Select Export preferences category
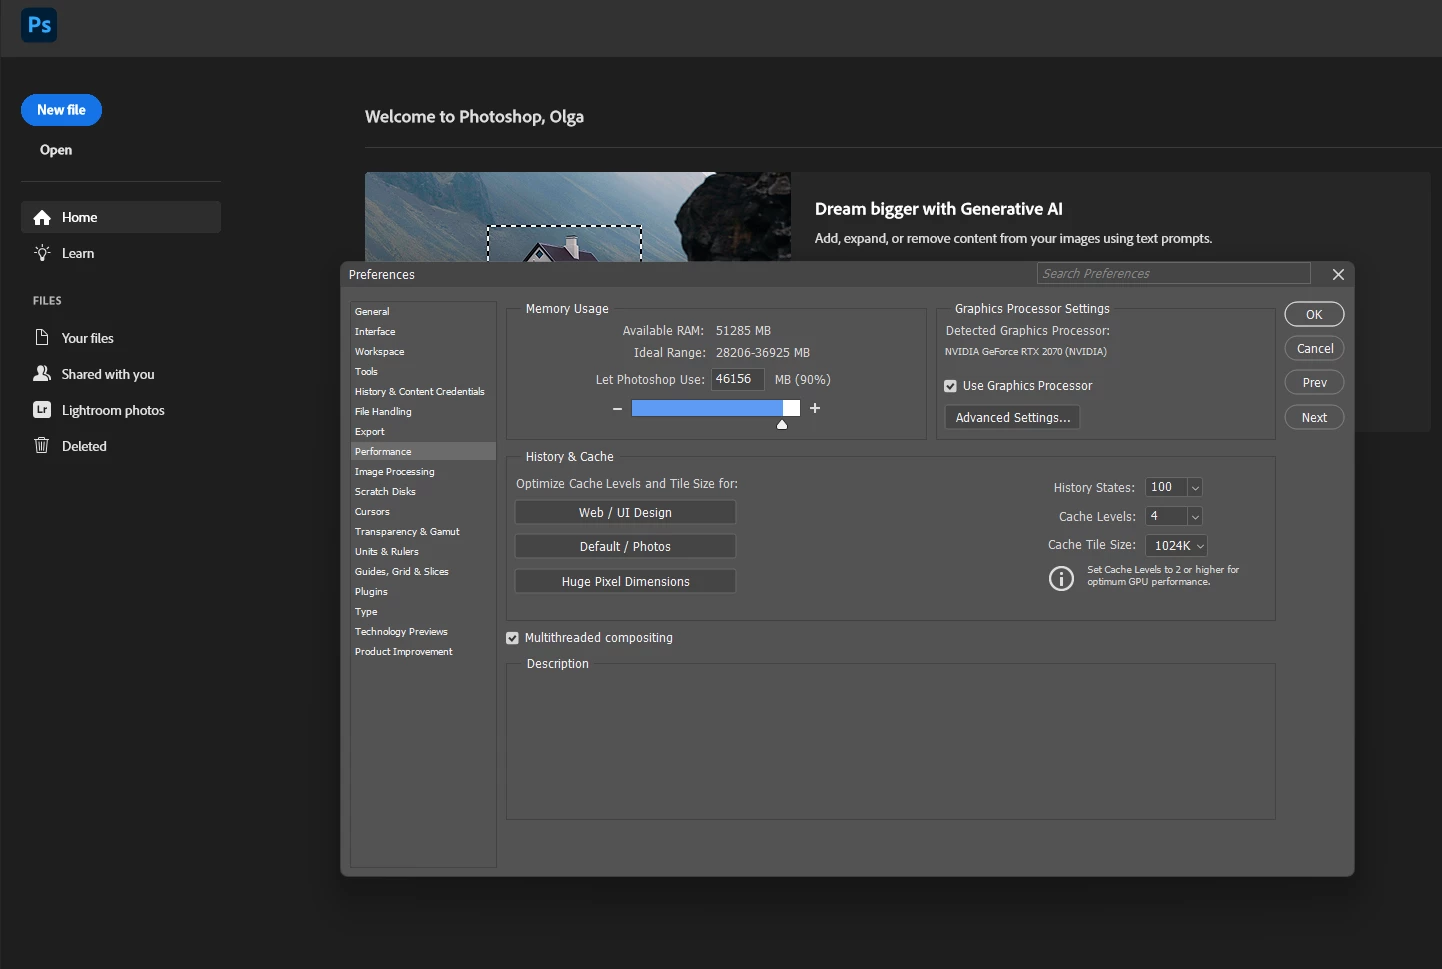The height and width of the screenshot is (969, 1442). (x=423, y=432)
